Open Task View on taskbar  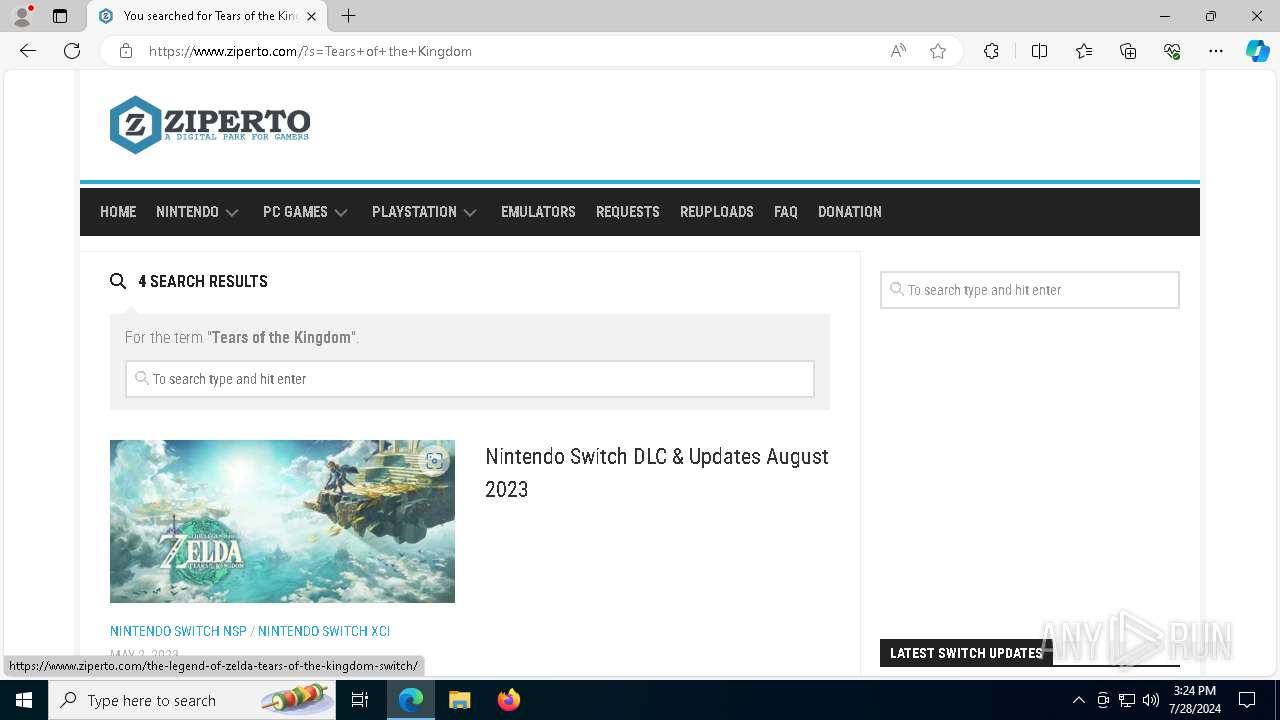pos(360,700)
